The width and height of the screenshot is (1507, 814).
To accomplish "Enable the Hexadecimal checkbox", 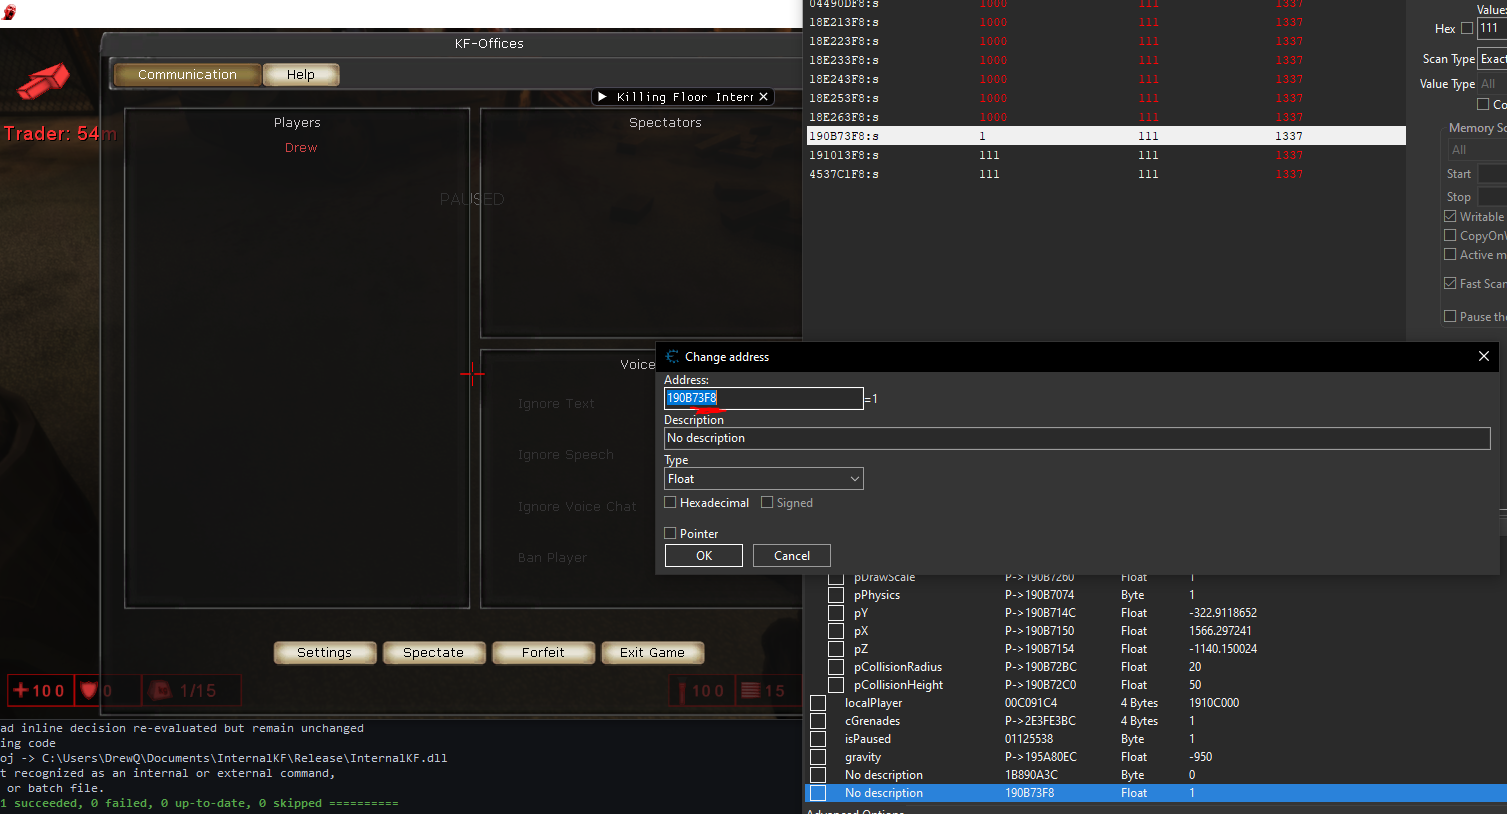I will 671,503.
